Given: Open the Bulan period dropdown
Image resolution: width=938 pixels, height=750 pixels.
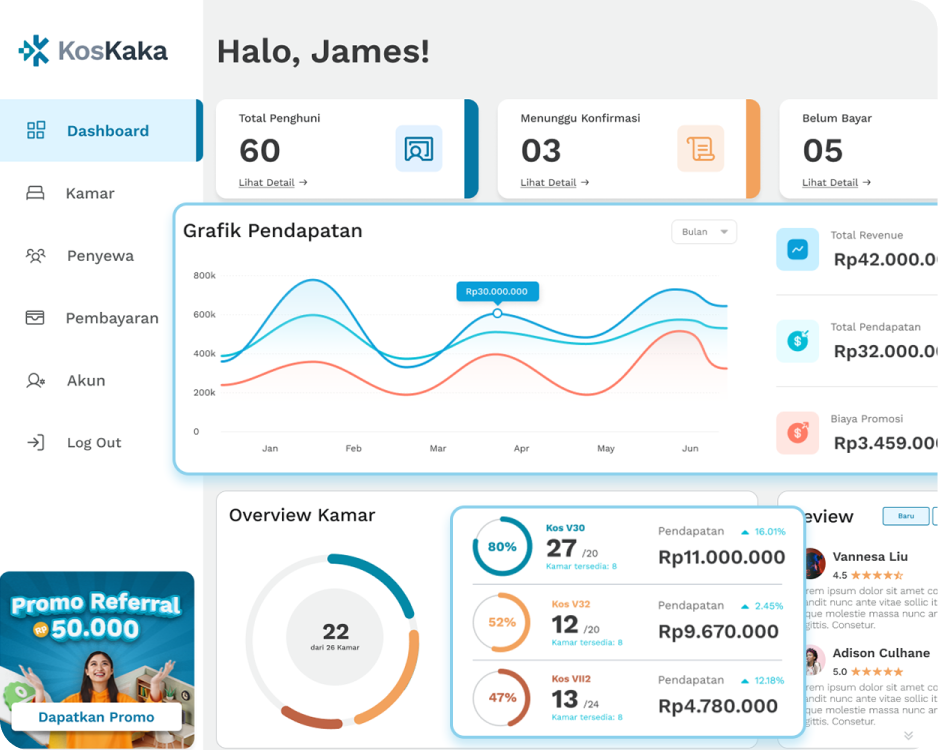Looking at the screenshot, I should click(704, 232).
